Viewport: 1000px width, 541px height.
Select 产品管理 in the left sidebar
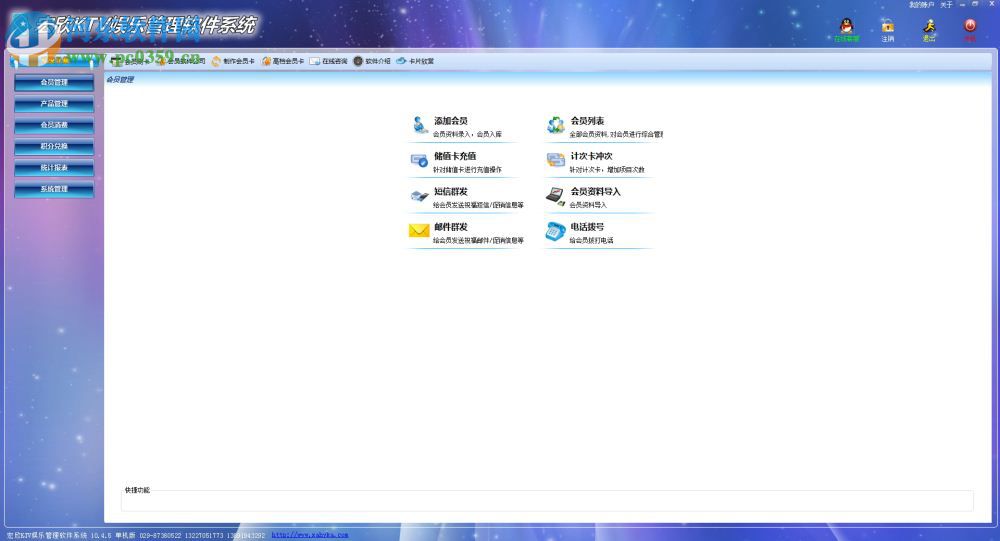pyautogui.click(x=54, y=103)
